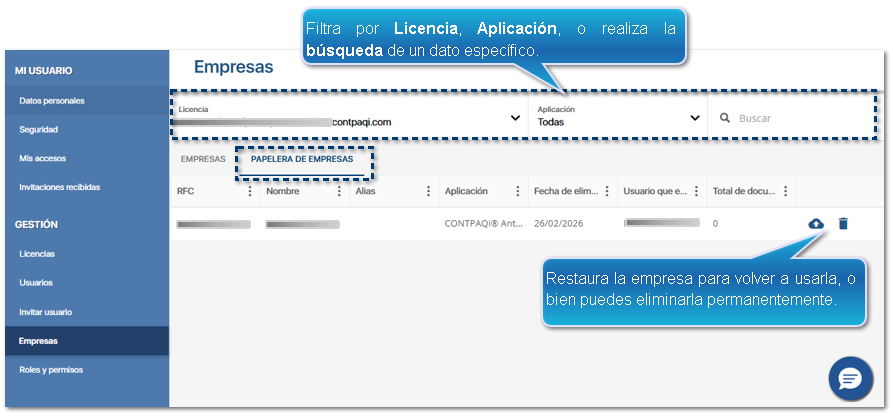This screenshot has width=893, height=416.
Task: Go to Datos personales in sidebar
Action: click(x=52, y=101)
